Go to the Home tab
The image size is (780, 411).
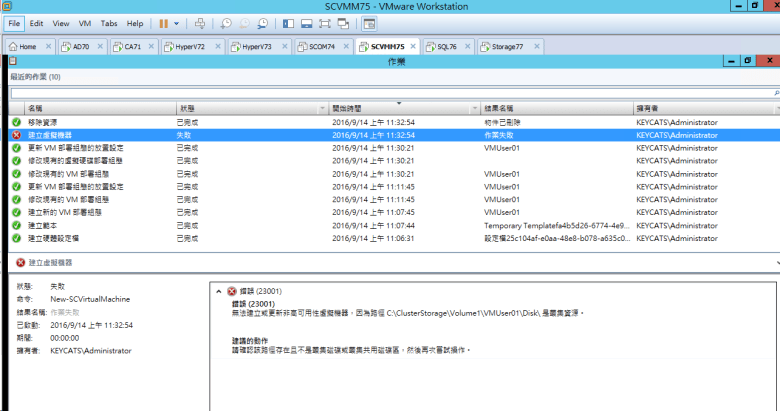click(x=24, y=46)
